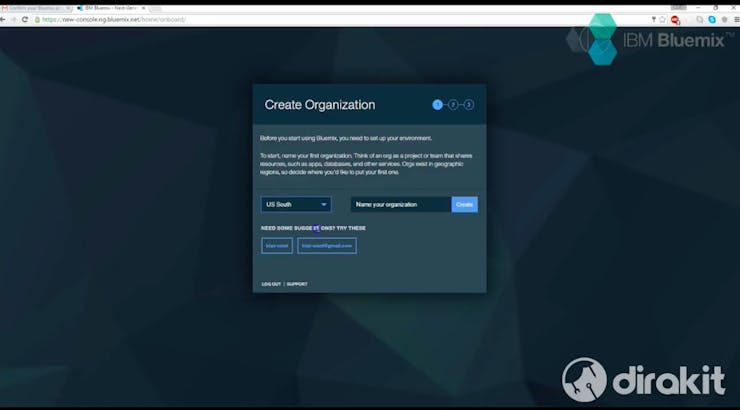Click the Skype extension icon

[712, 19]
